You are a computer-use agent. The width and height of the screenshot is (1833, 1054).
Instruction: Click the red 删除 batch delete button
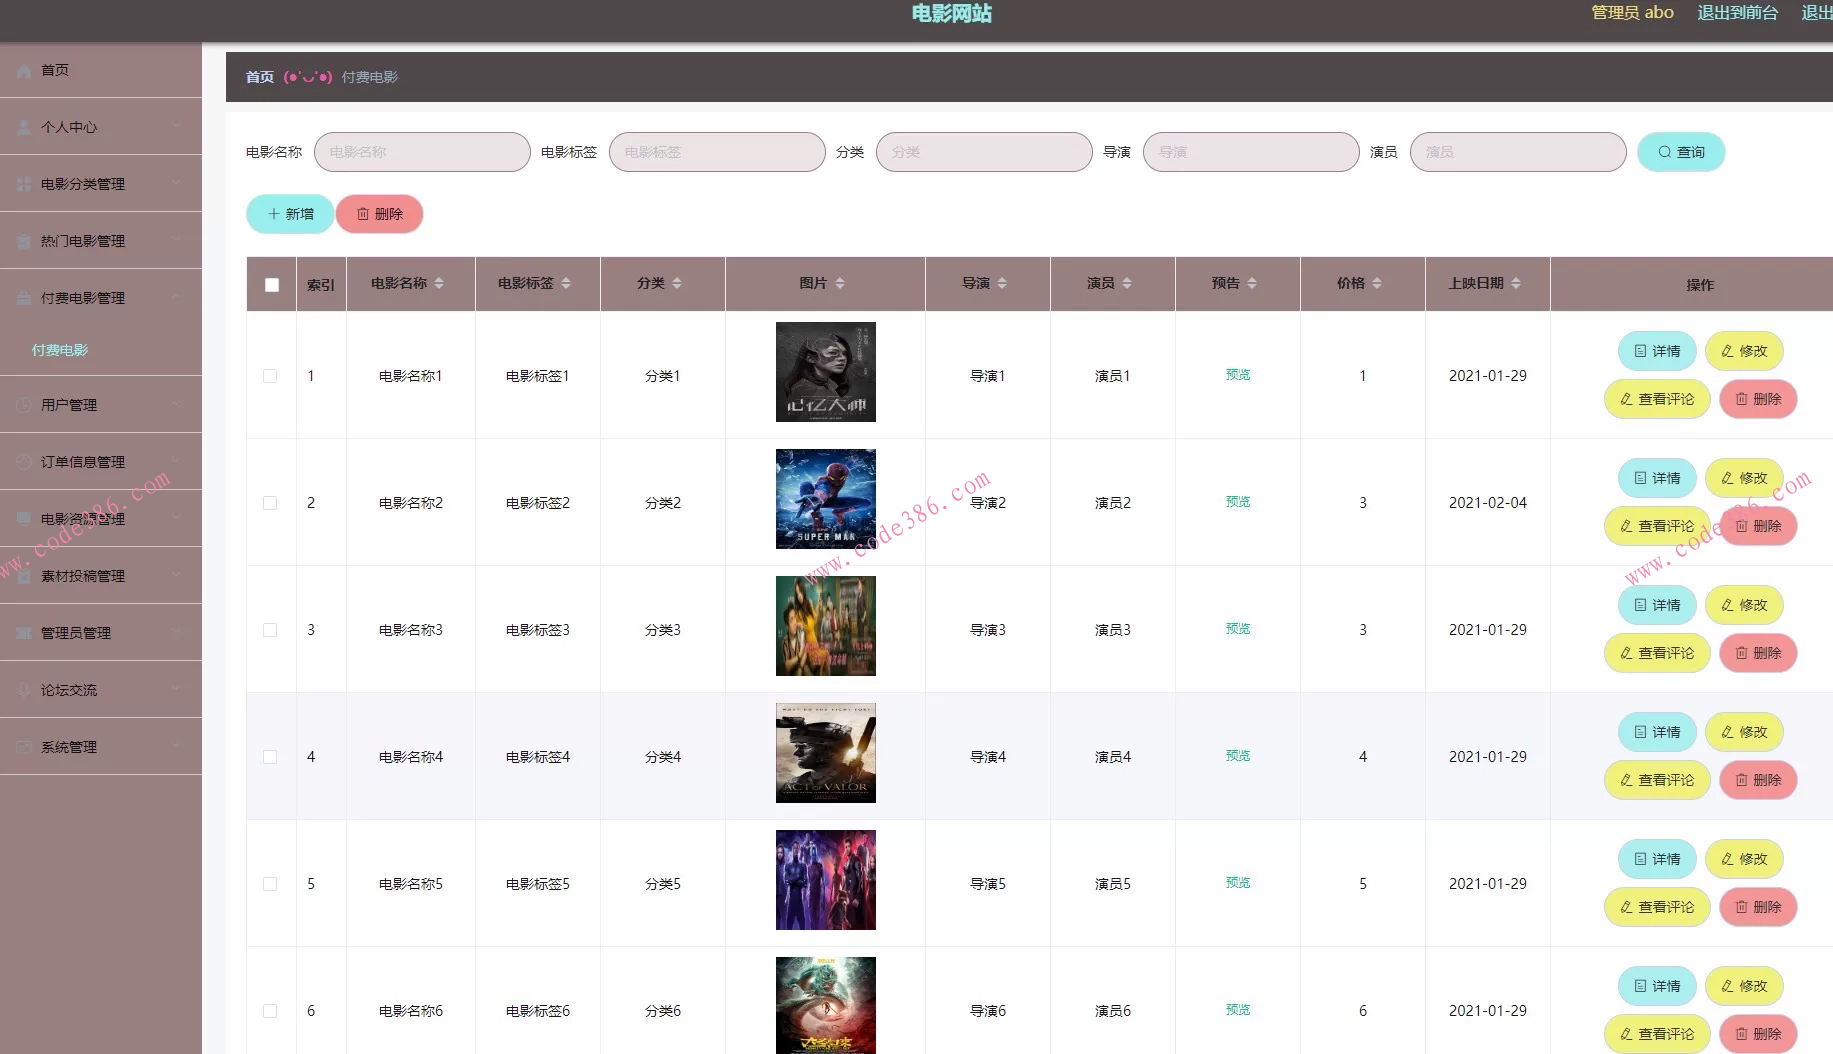coord(379,214)
